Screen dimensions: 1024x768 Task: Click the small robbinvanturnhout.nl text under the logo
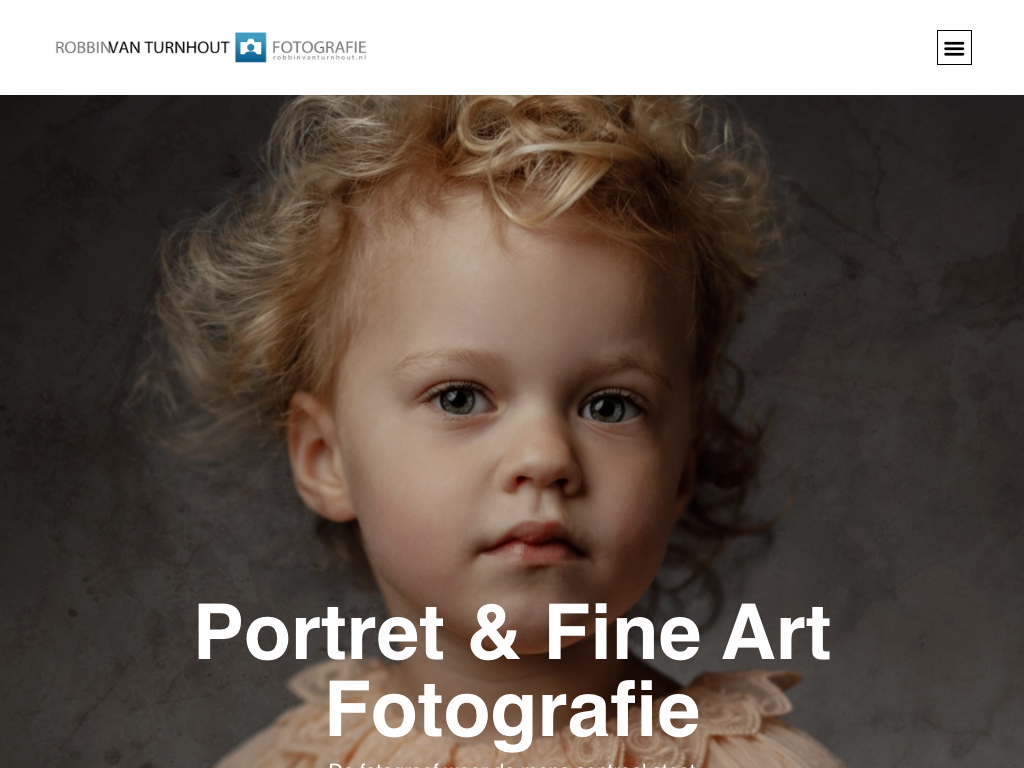click(319, 57)
